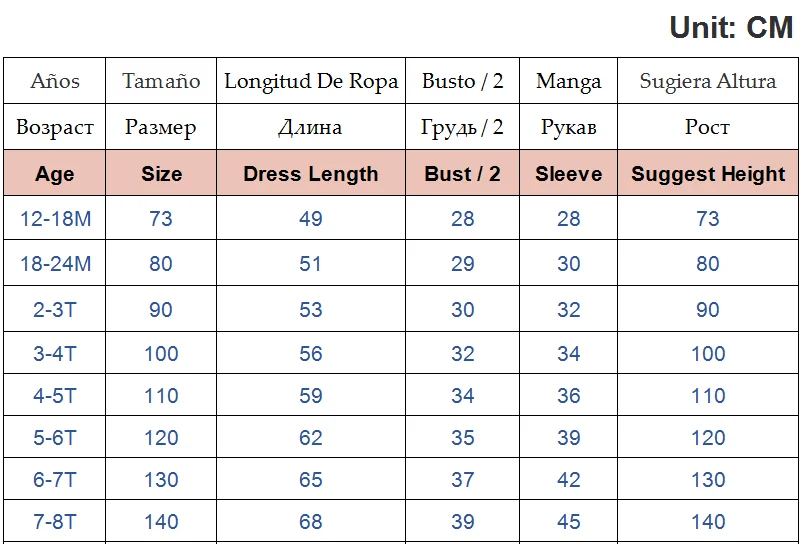Click the 'Unit: CM' label

coord(731,27)
